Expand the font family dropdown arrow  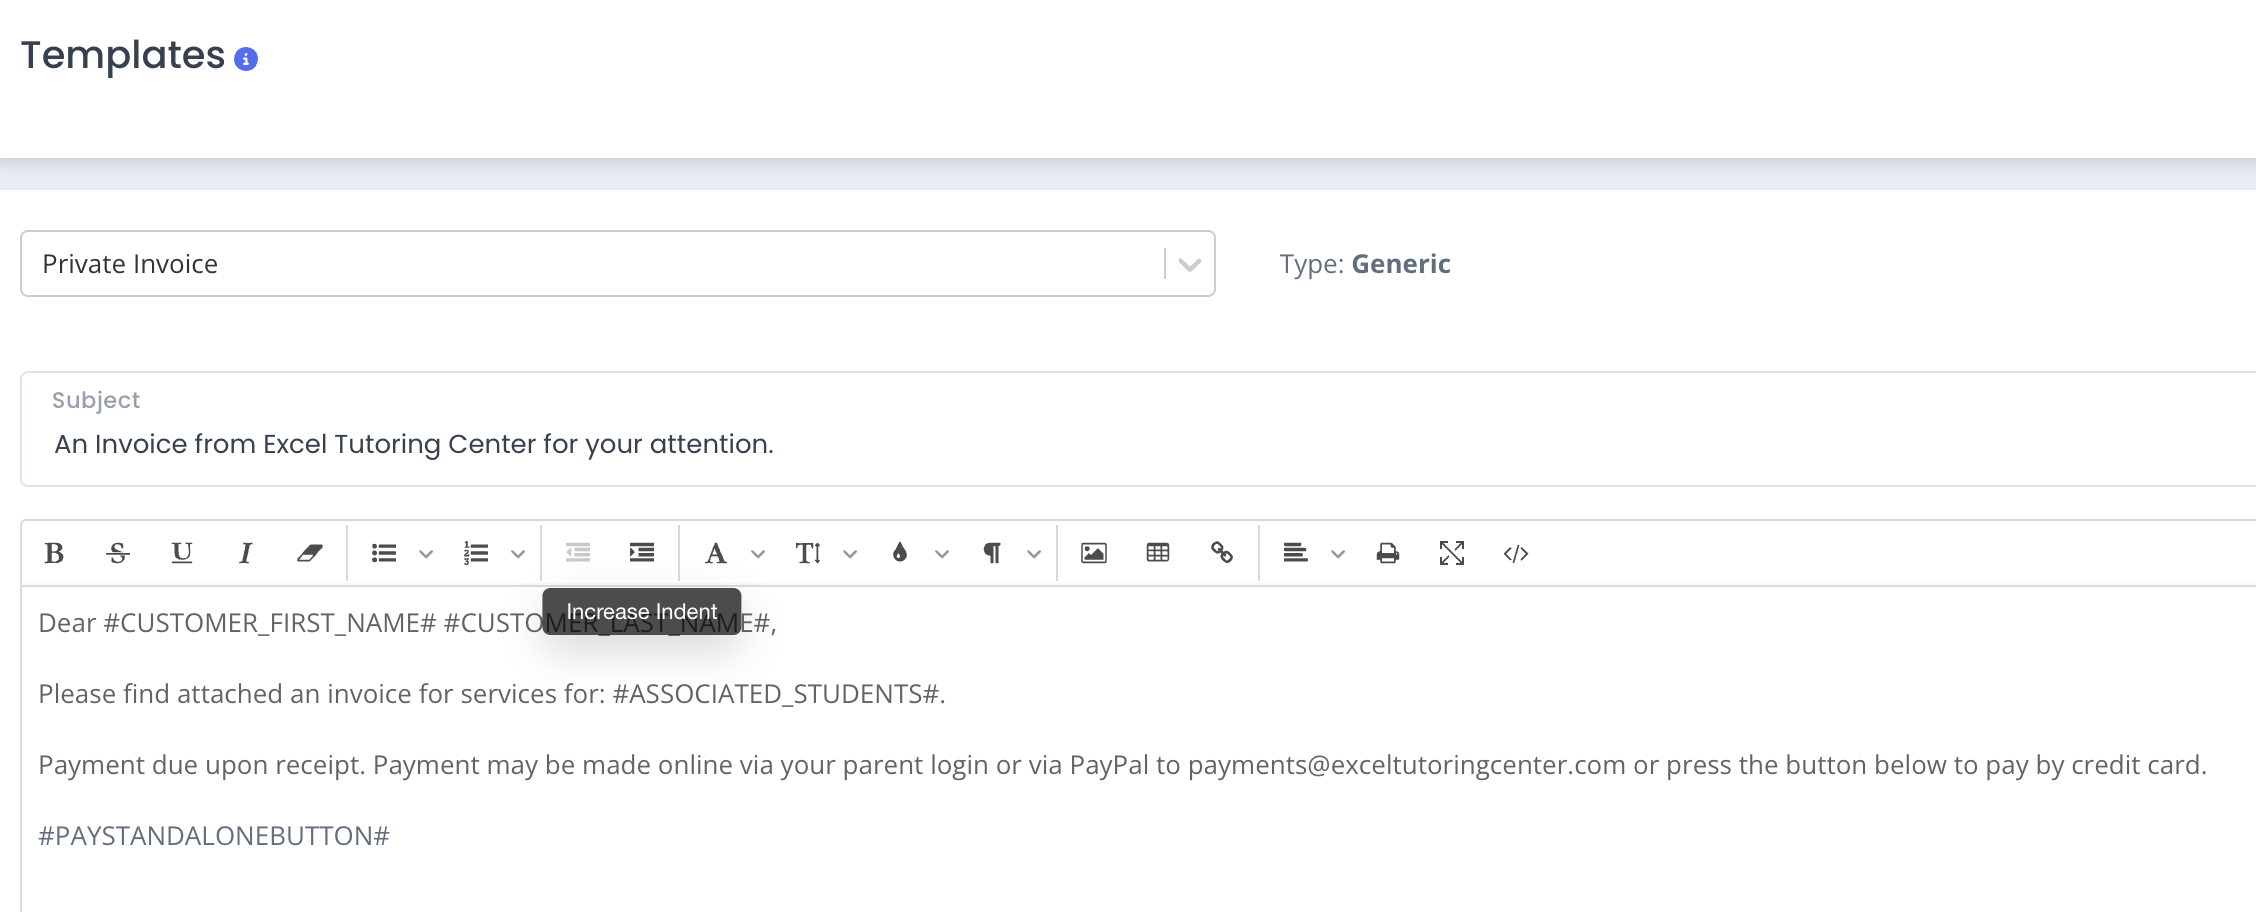pyautogui.click(x=758, y=554)
